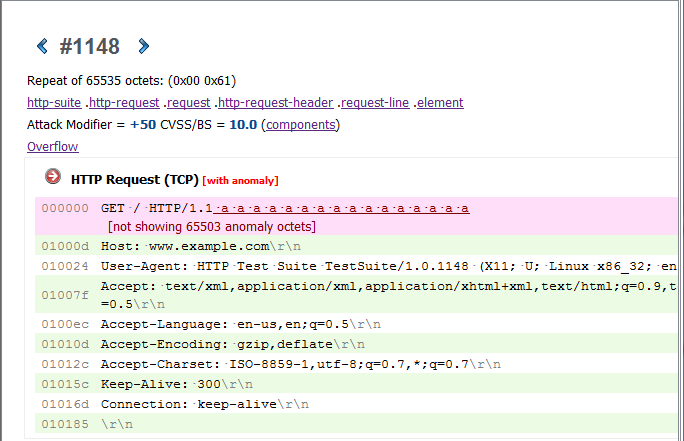Follow the request-line link
Image resolution: width=684 pixels, height=441 pixels.
(375, 103)
